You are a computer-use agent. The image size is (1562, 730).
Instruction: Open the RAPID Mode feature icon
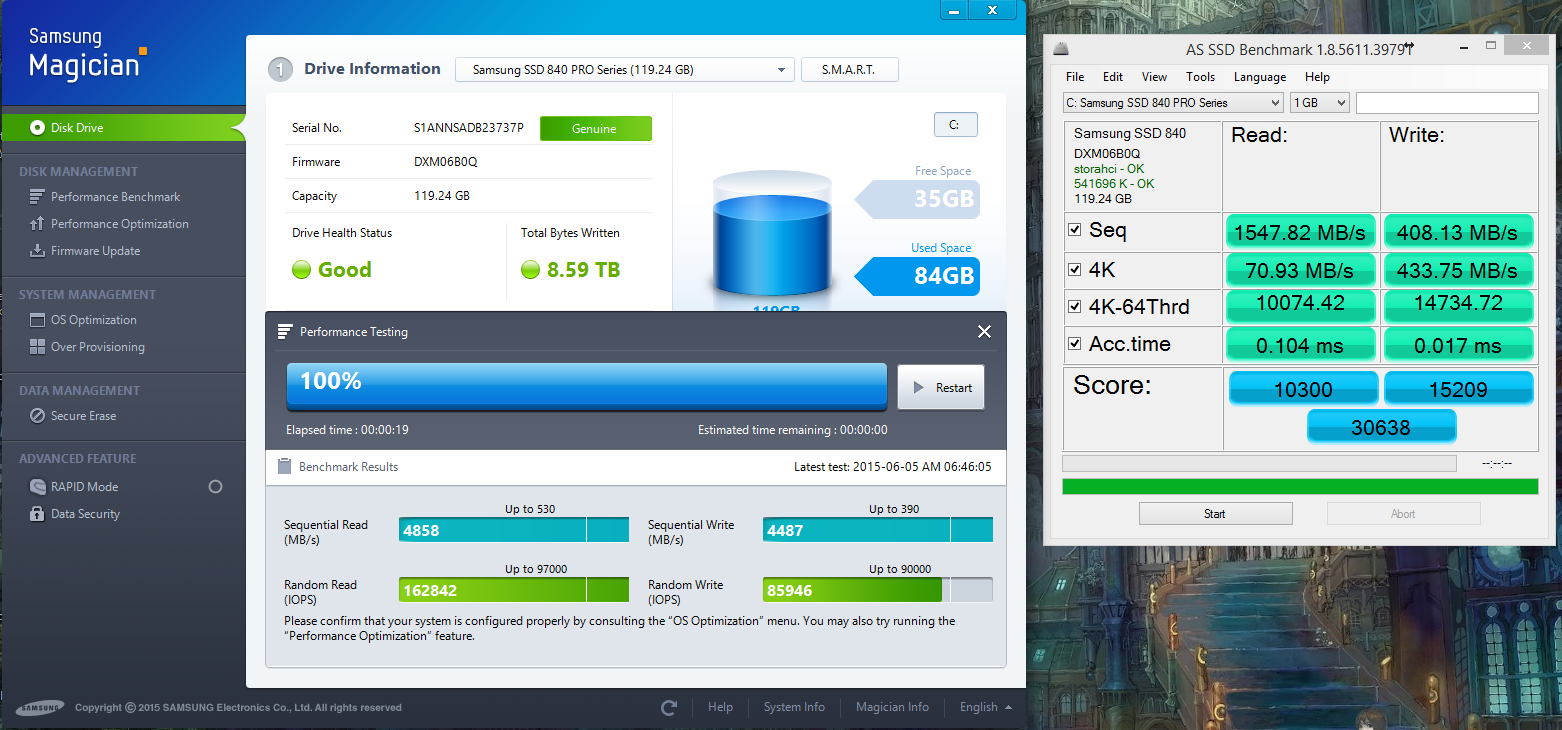(x=38, y=487)
